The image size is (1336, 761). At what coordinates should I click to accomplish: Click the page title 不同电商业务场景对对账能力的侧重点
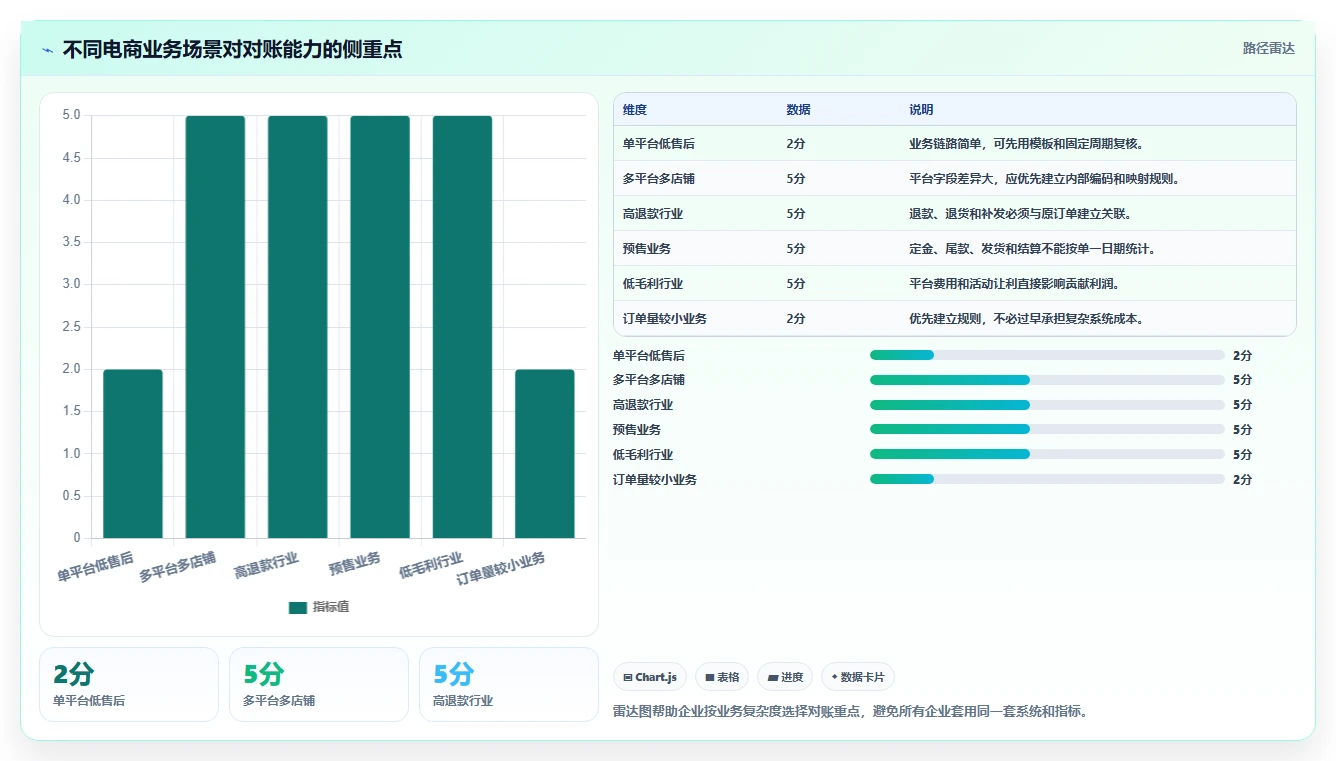232,49
